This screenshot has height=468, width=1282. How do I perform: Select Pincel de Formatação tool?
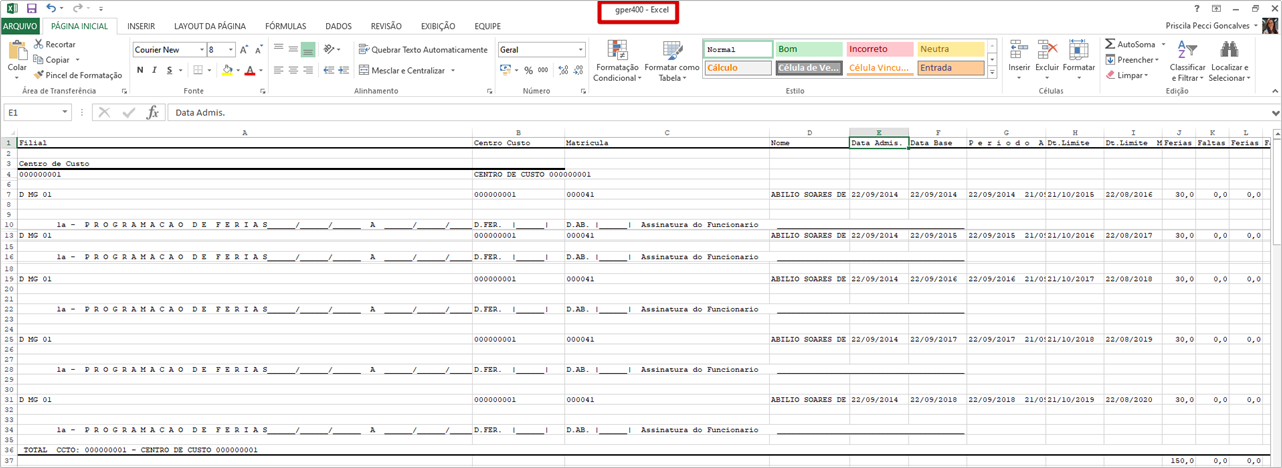(x=77, y=75)
